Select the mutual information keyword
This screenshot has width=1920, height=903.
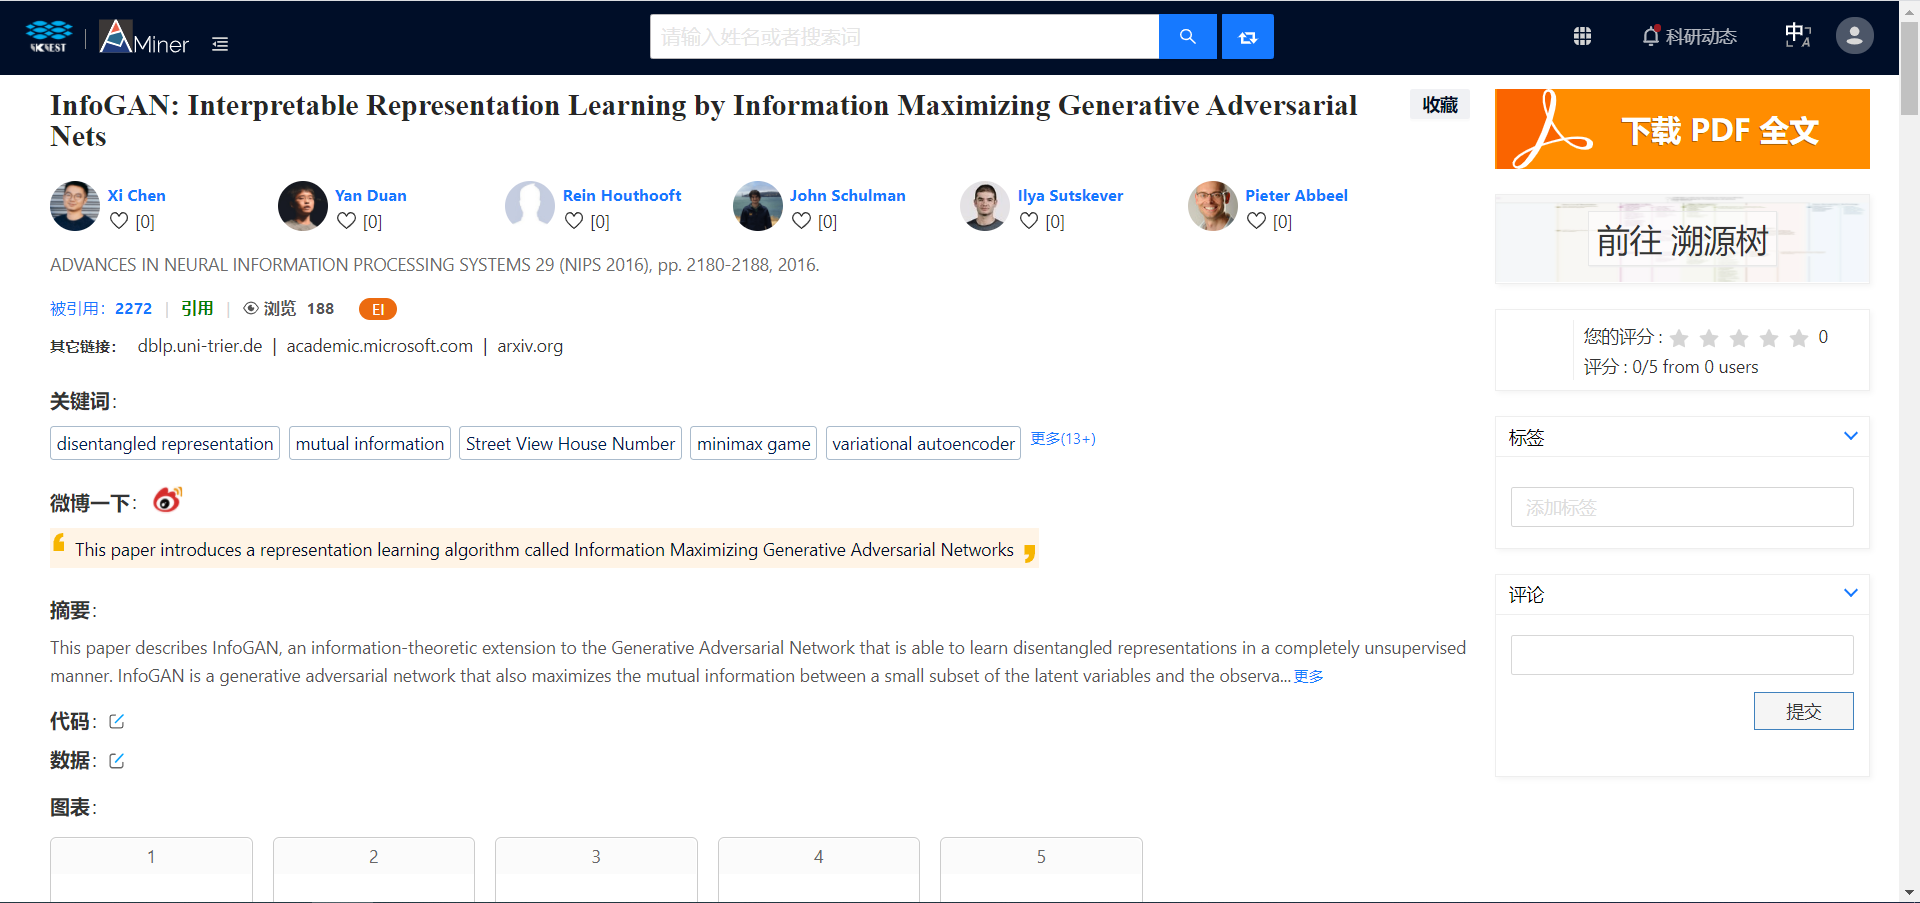pyautogui.click(x=370, y=444)
